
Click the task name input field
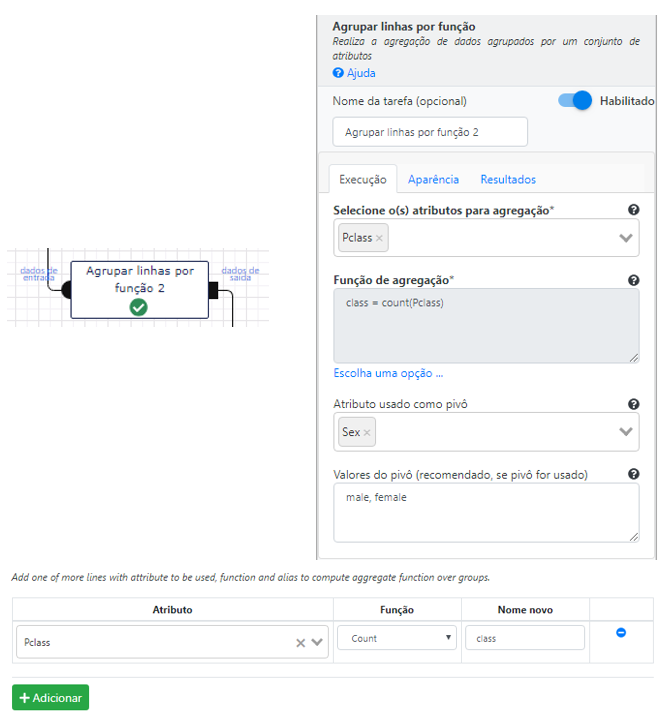coord(429,132)
